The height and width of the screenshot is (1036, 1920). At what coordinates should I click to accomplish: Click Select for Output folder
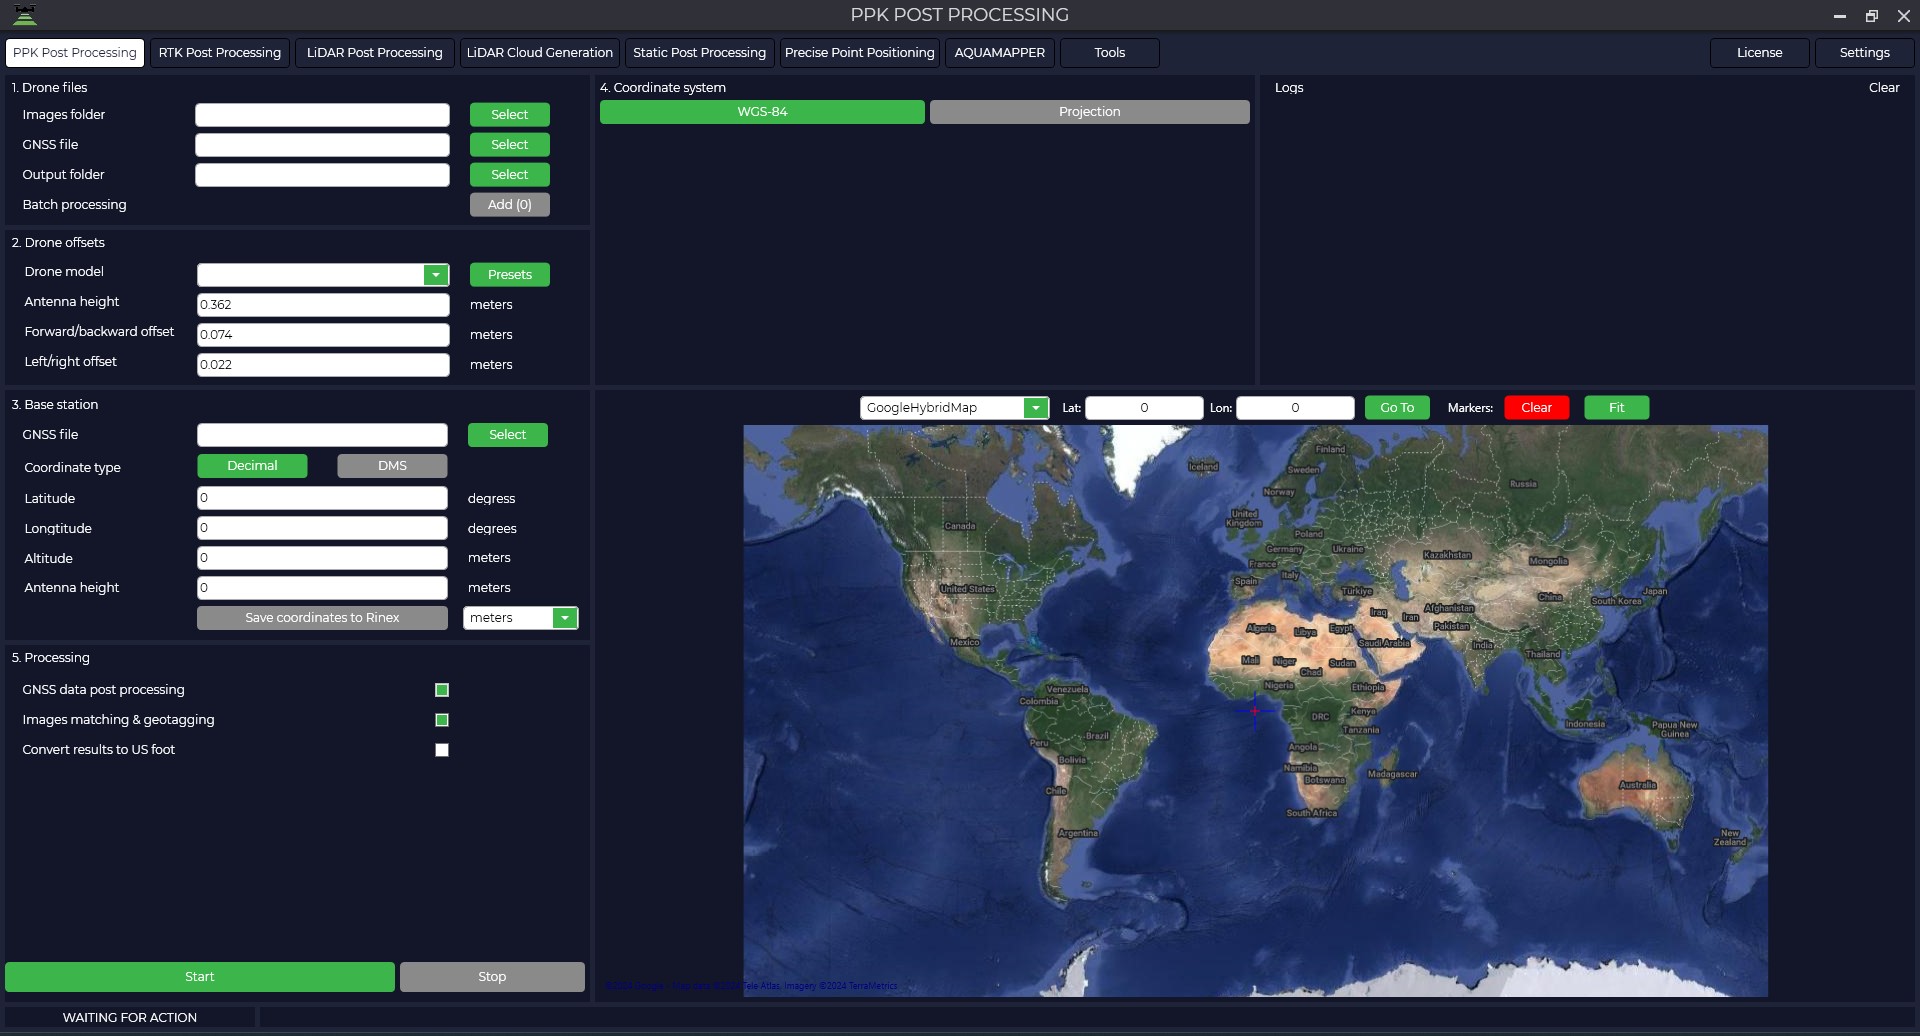tap(510, 175)
